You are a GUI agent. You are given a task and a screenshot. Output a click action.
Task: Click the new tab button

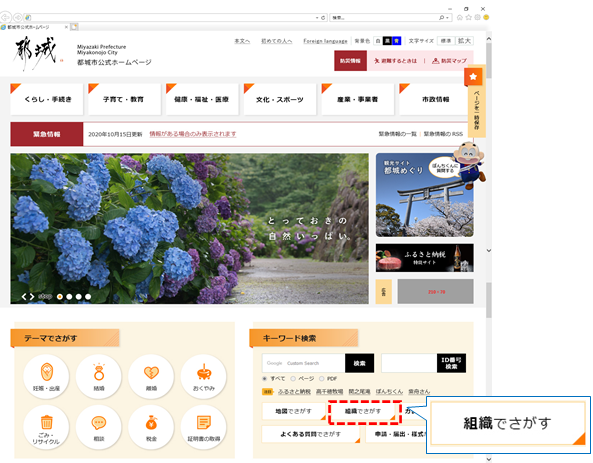click(x=75, y=27)
